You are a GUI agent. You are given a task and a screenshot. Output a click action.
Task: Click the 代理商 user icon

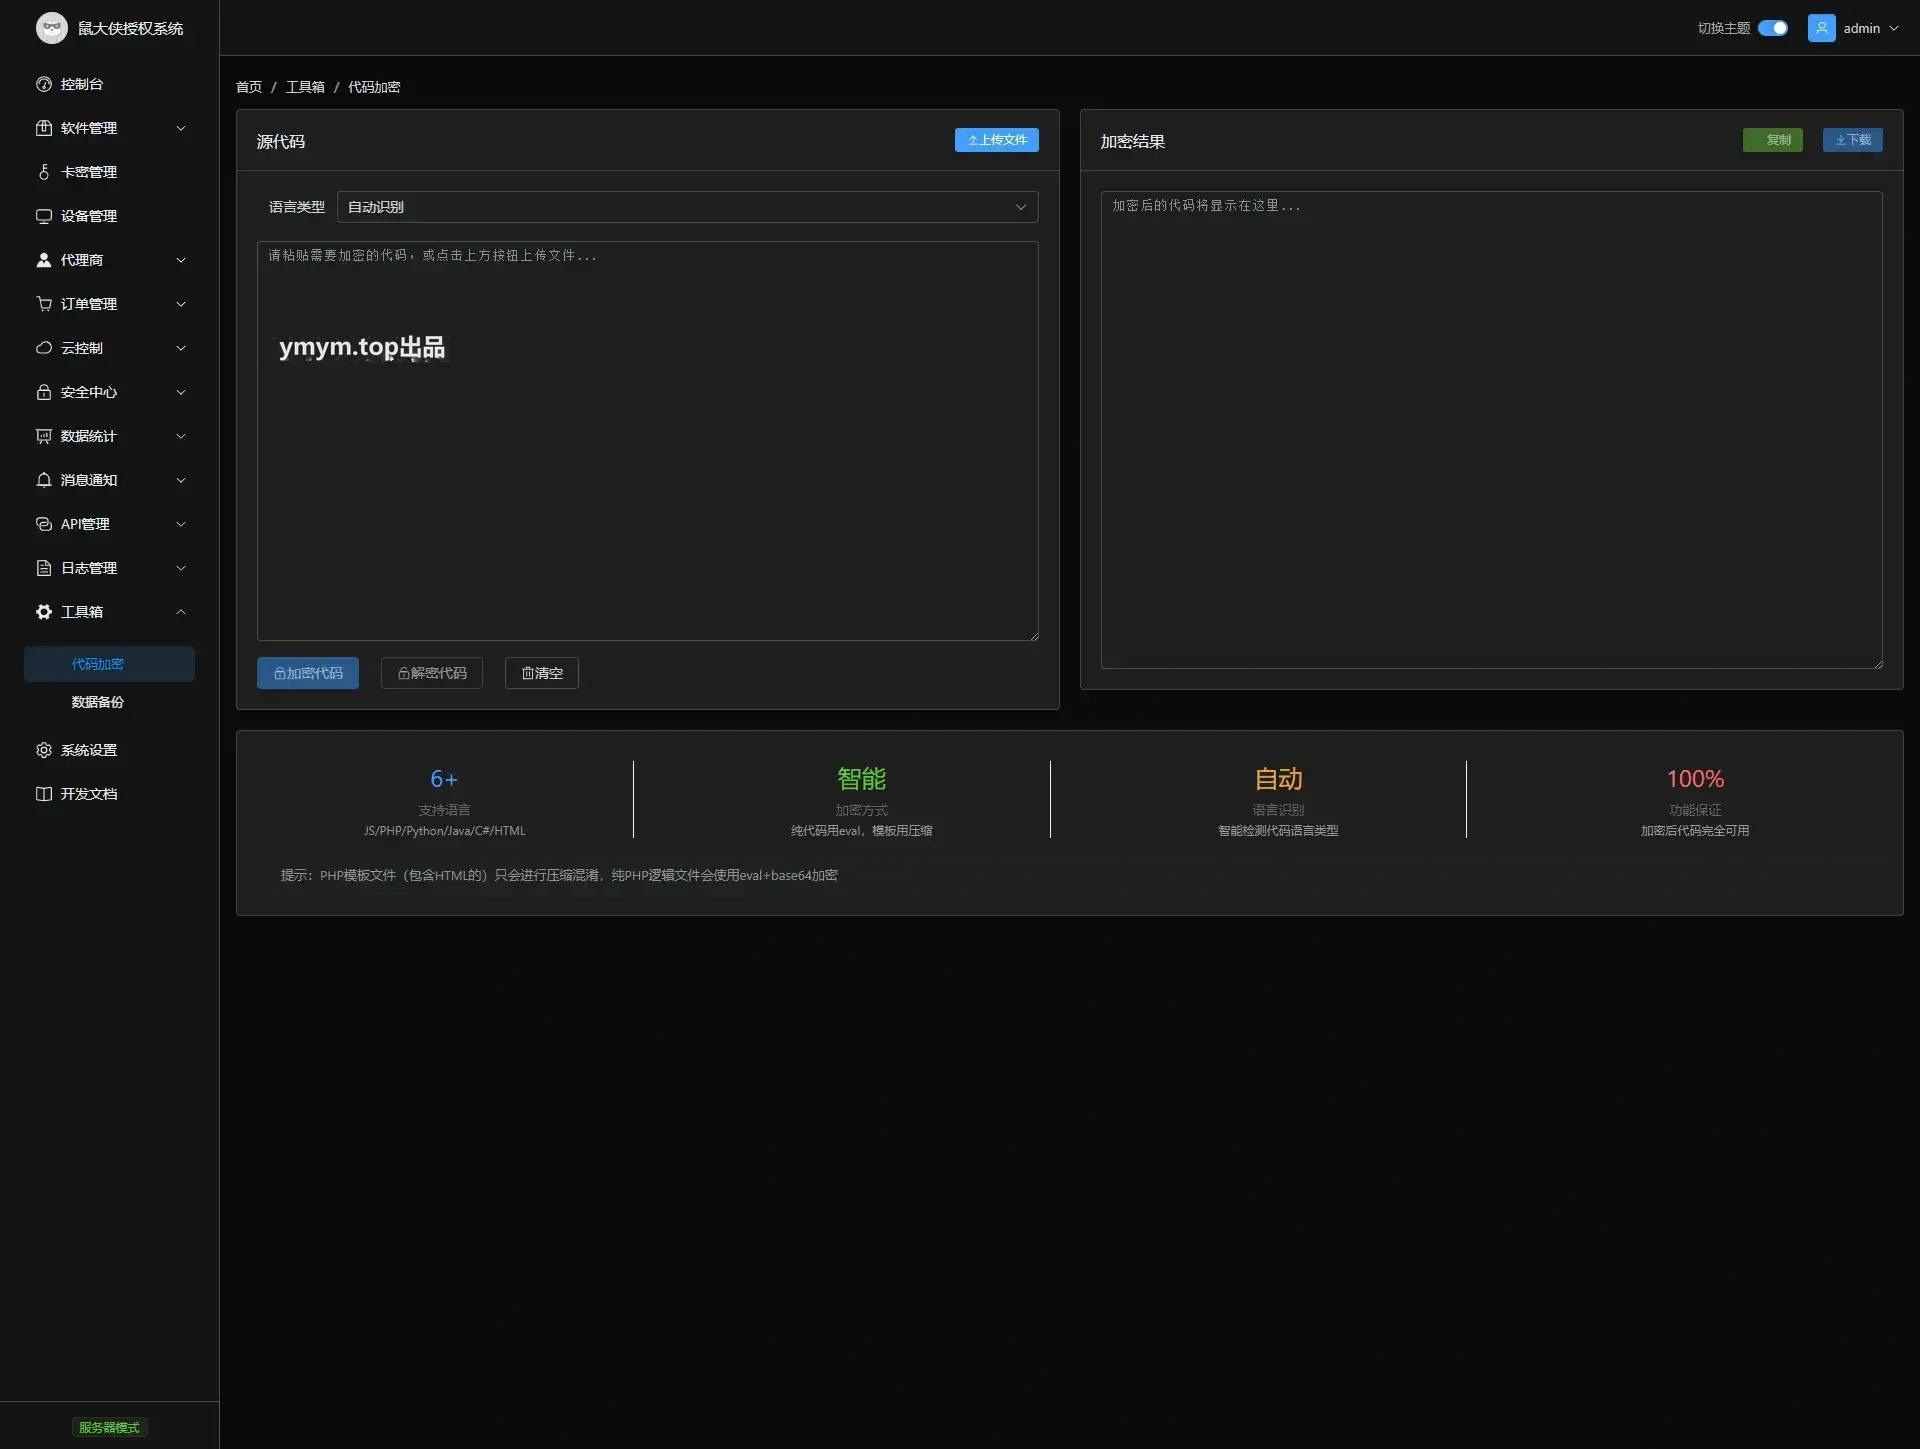[x=44, y=260]
